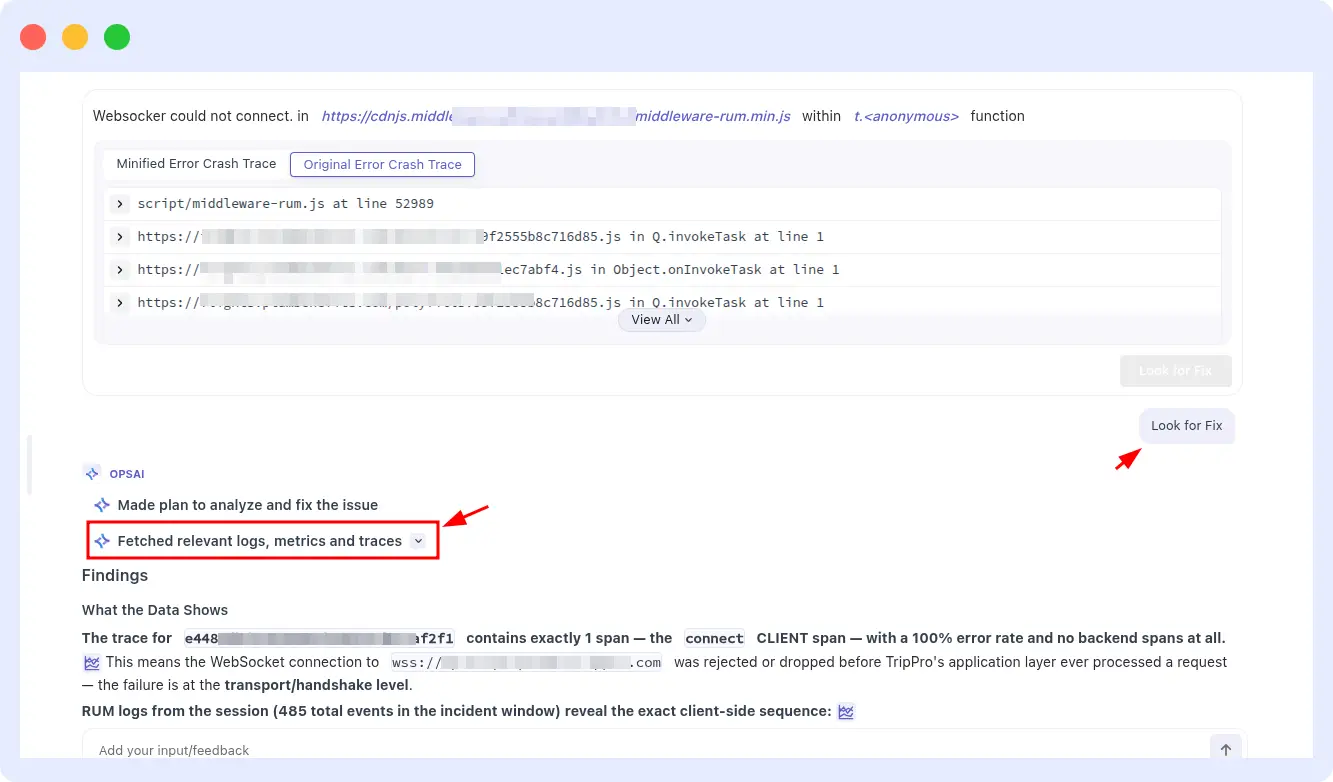
Task: Click sparkle icon beside Fetched relevant logs
Action: (x=101, y=541)
